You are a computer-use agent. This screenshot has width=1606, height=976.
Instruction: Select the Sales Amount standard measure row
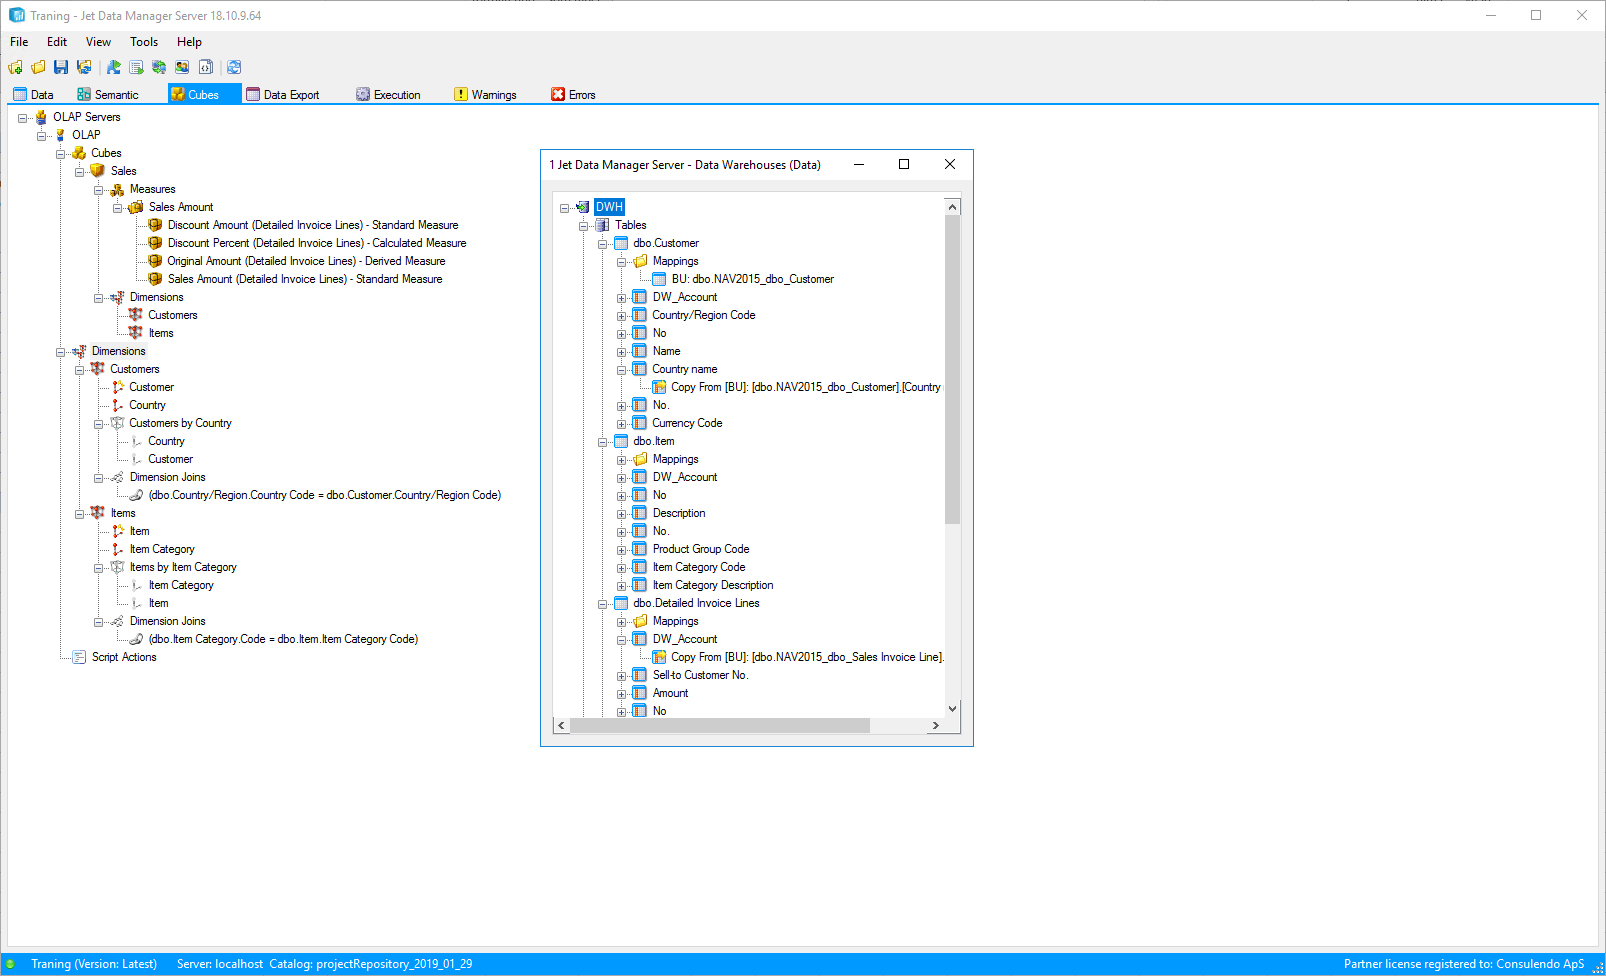tap(305, 279)
